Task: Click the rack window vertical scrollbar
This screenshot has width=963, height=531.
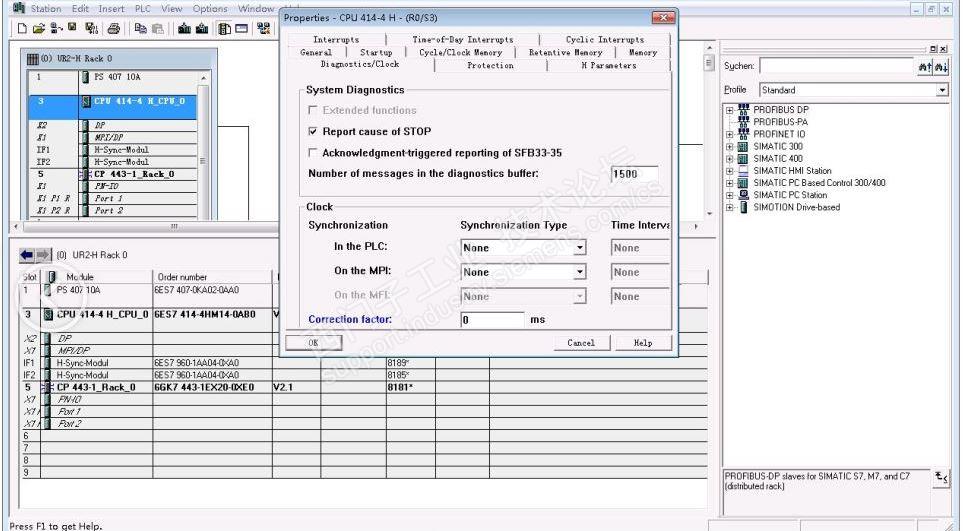Action: pyautogui.click(x=203, y=145)
